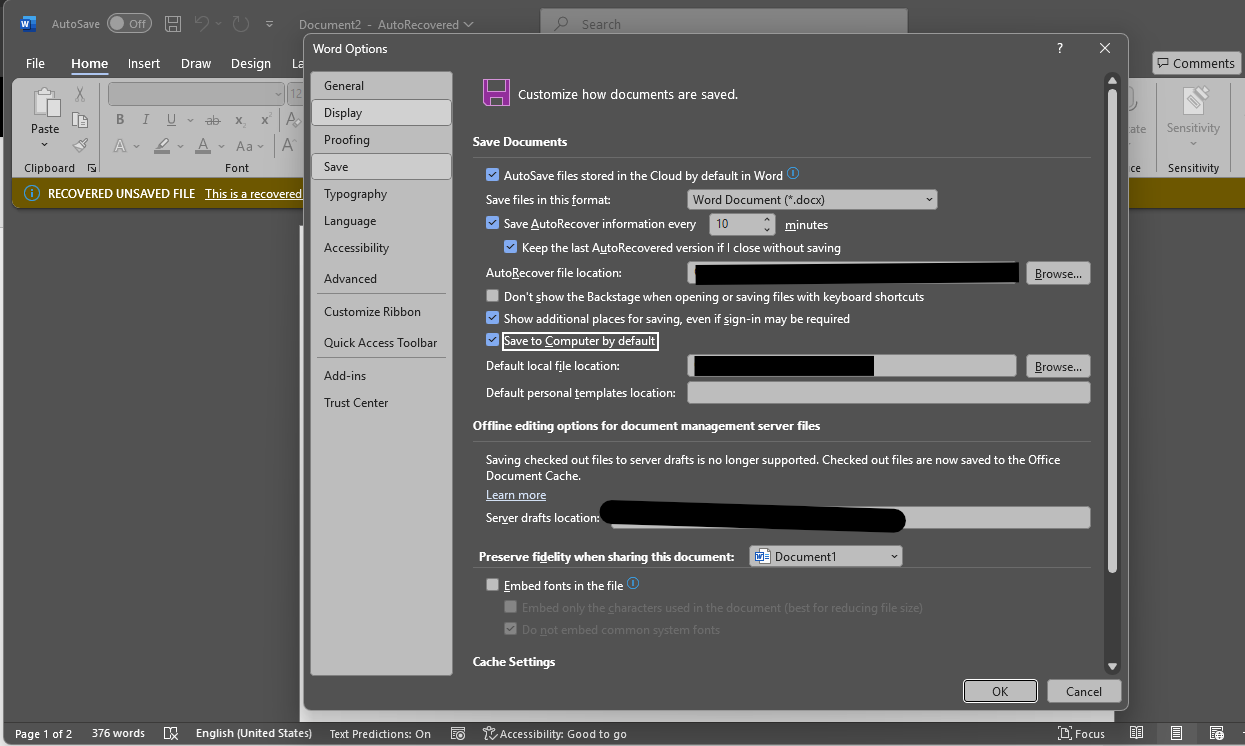Switch to Read Mode in the status bar
Screen dimensions: 1245x746
coord(1137,733)
